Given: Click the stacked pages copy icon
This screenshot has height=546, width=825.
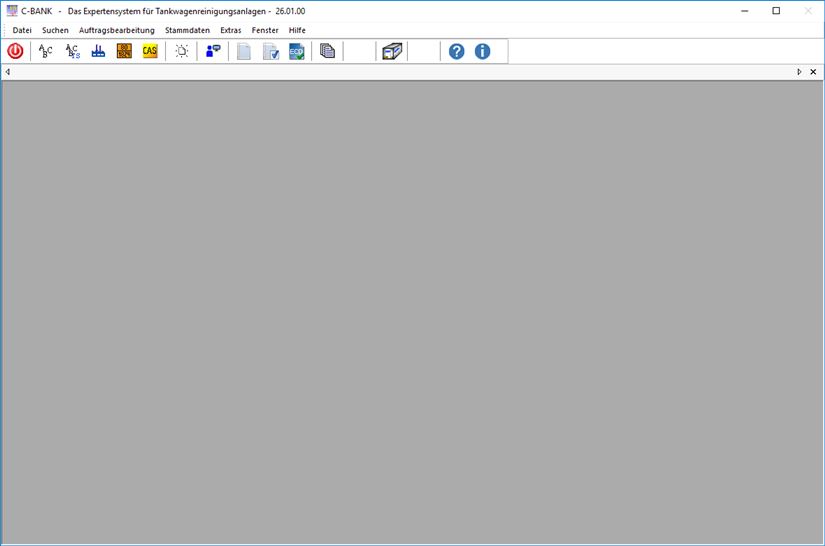Looking at the screenshot, I should (x=328, y=51).
